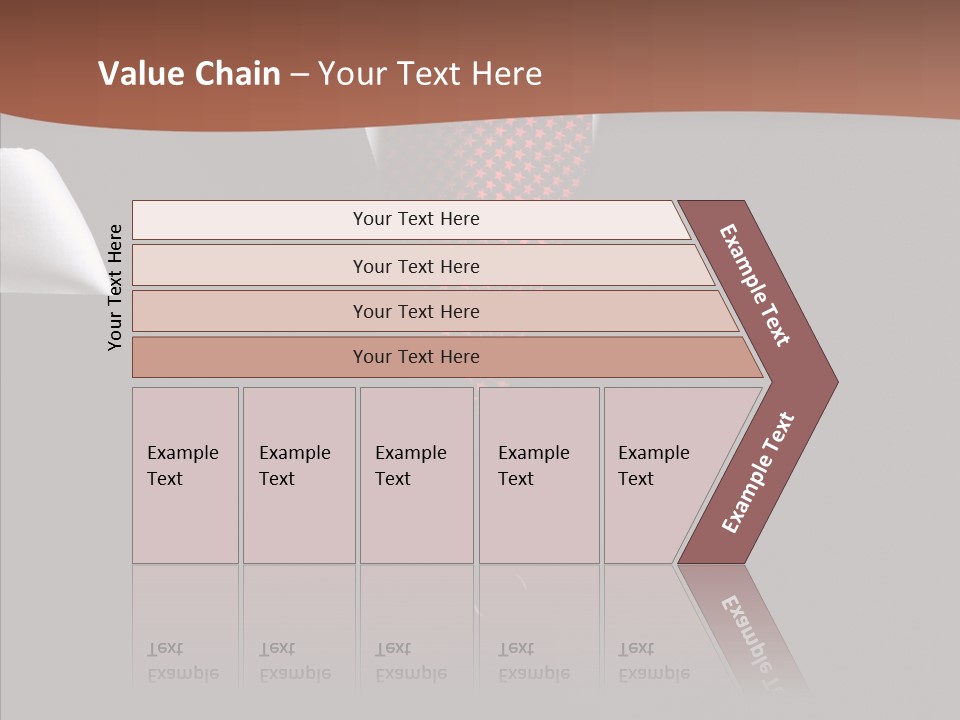Click the mirrored reflection text under the second box
960x720 pixels.
tap(295, 662)
